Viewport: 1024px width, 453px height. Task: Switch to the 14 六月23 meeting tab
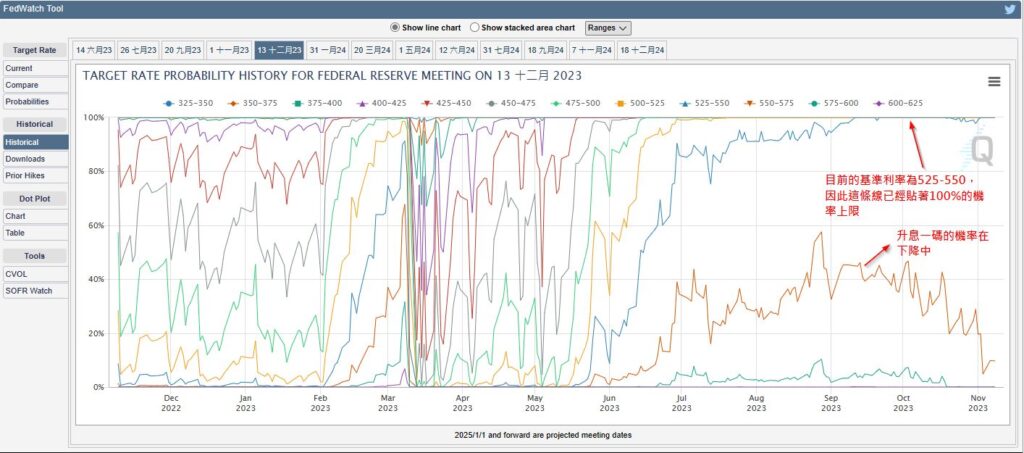pyautogui.click(x=94, y=50)
